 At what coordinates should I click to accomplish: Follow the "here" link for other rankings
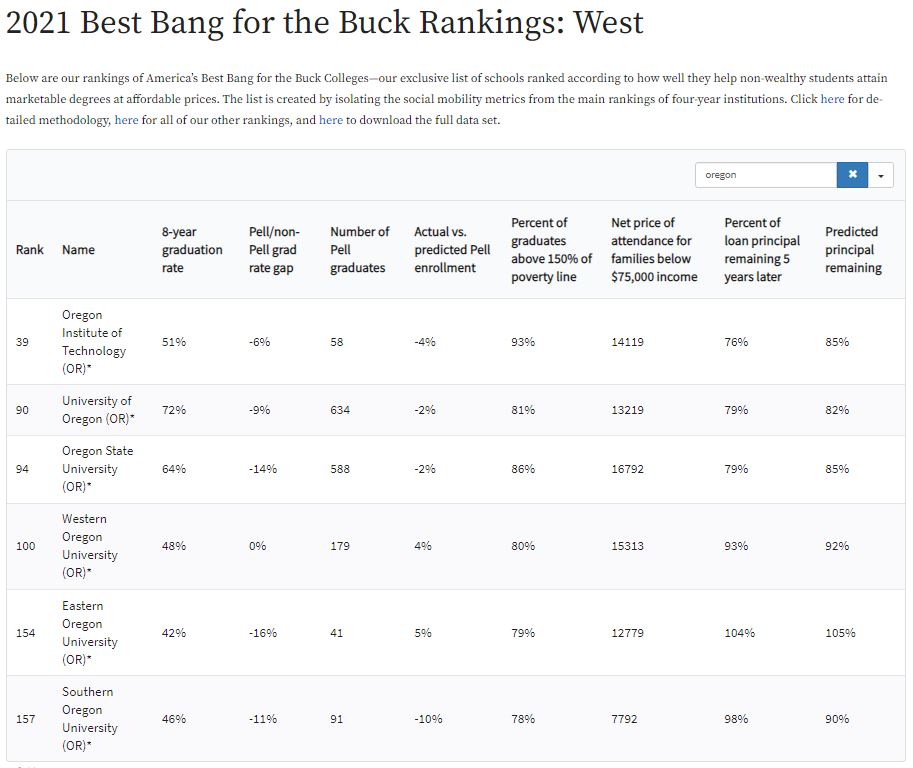127,120
